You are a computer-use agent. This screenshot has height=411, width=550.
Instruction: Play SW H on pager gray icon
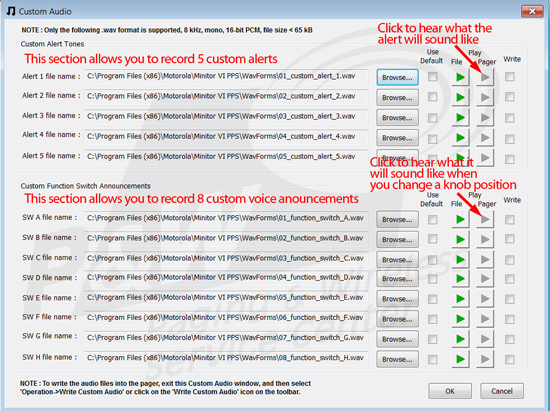[485, 359]
